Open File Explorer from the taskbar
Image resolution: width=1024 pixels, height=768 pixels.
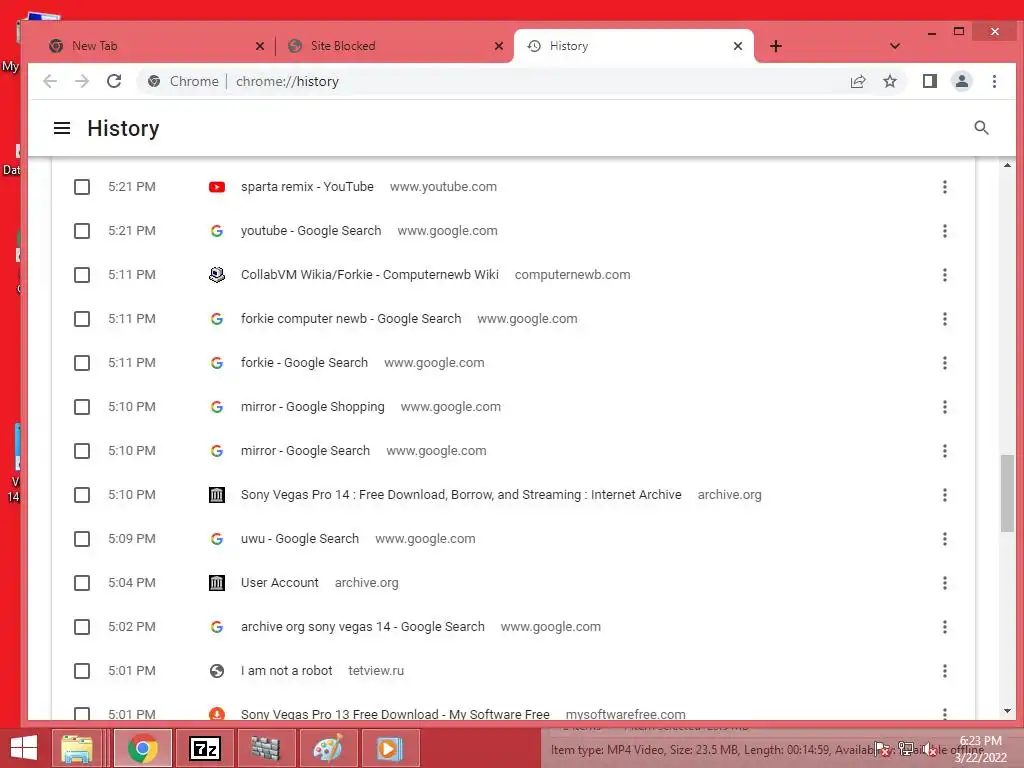76,748
